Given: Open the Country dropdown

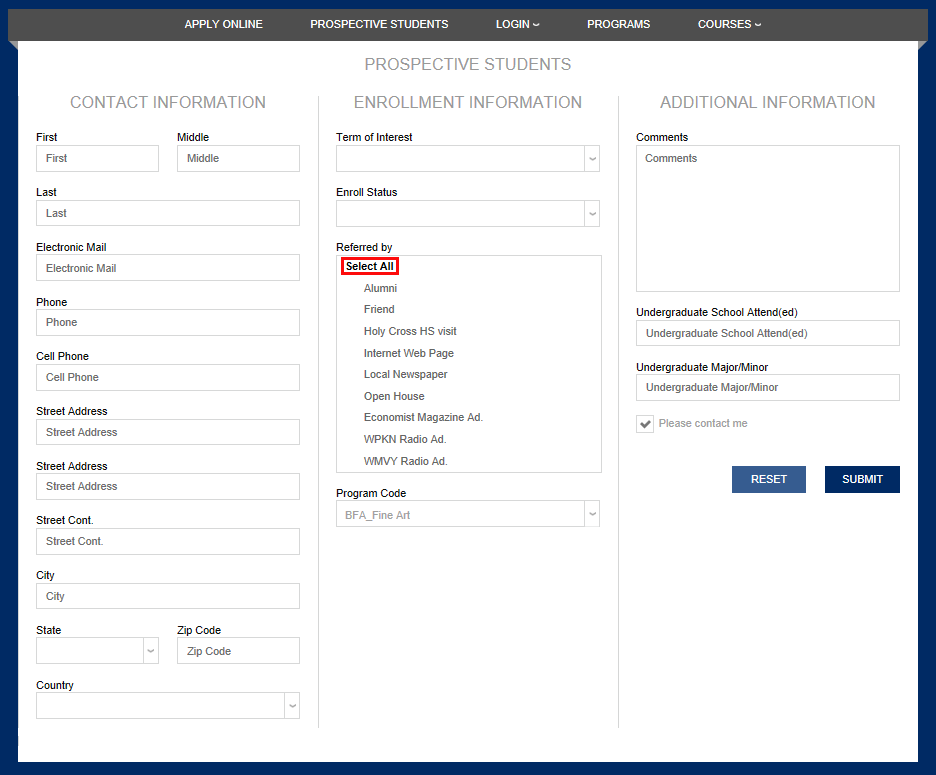Looking at the screenshot, I should 168,705.
